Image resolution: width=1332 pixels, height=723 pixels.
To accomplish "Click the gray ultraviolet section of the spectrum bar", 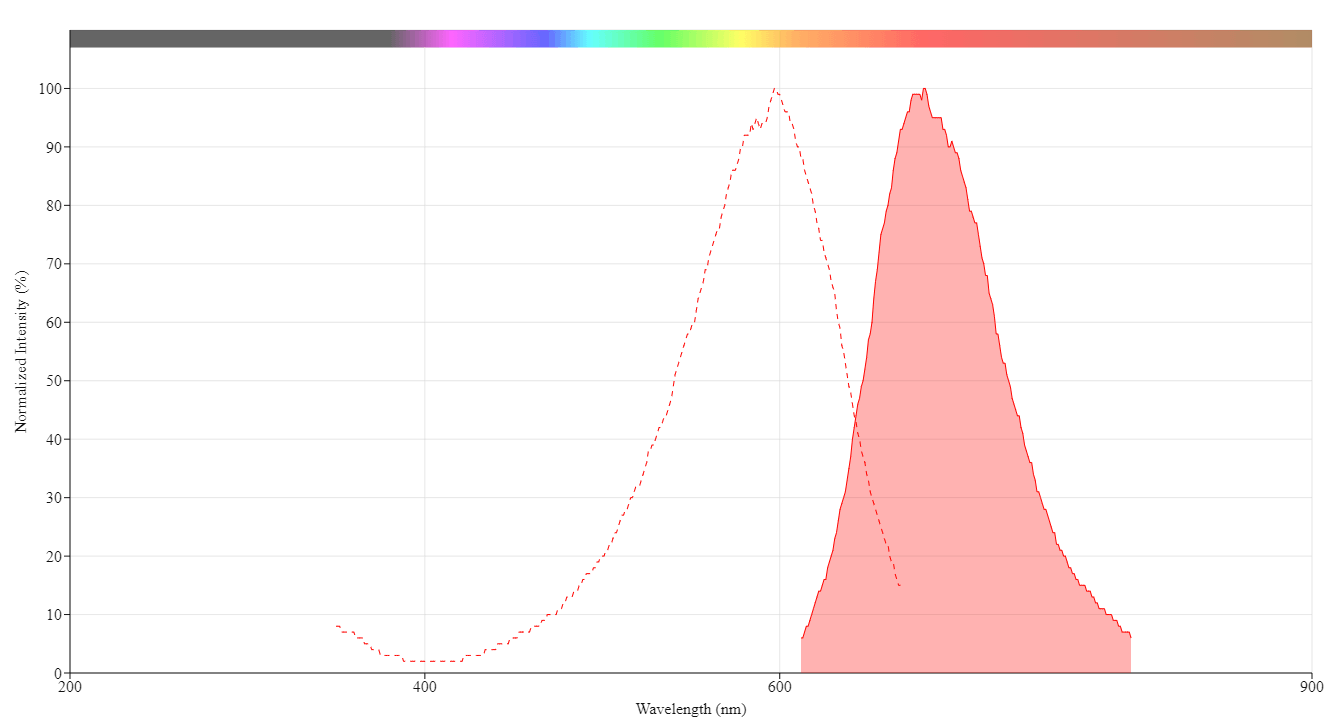I will point(230,38).
